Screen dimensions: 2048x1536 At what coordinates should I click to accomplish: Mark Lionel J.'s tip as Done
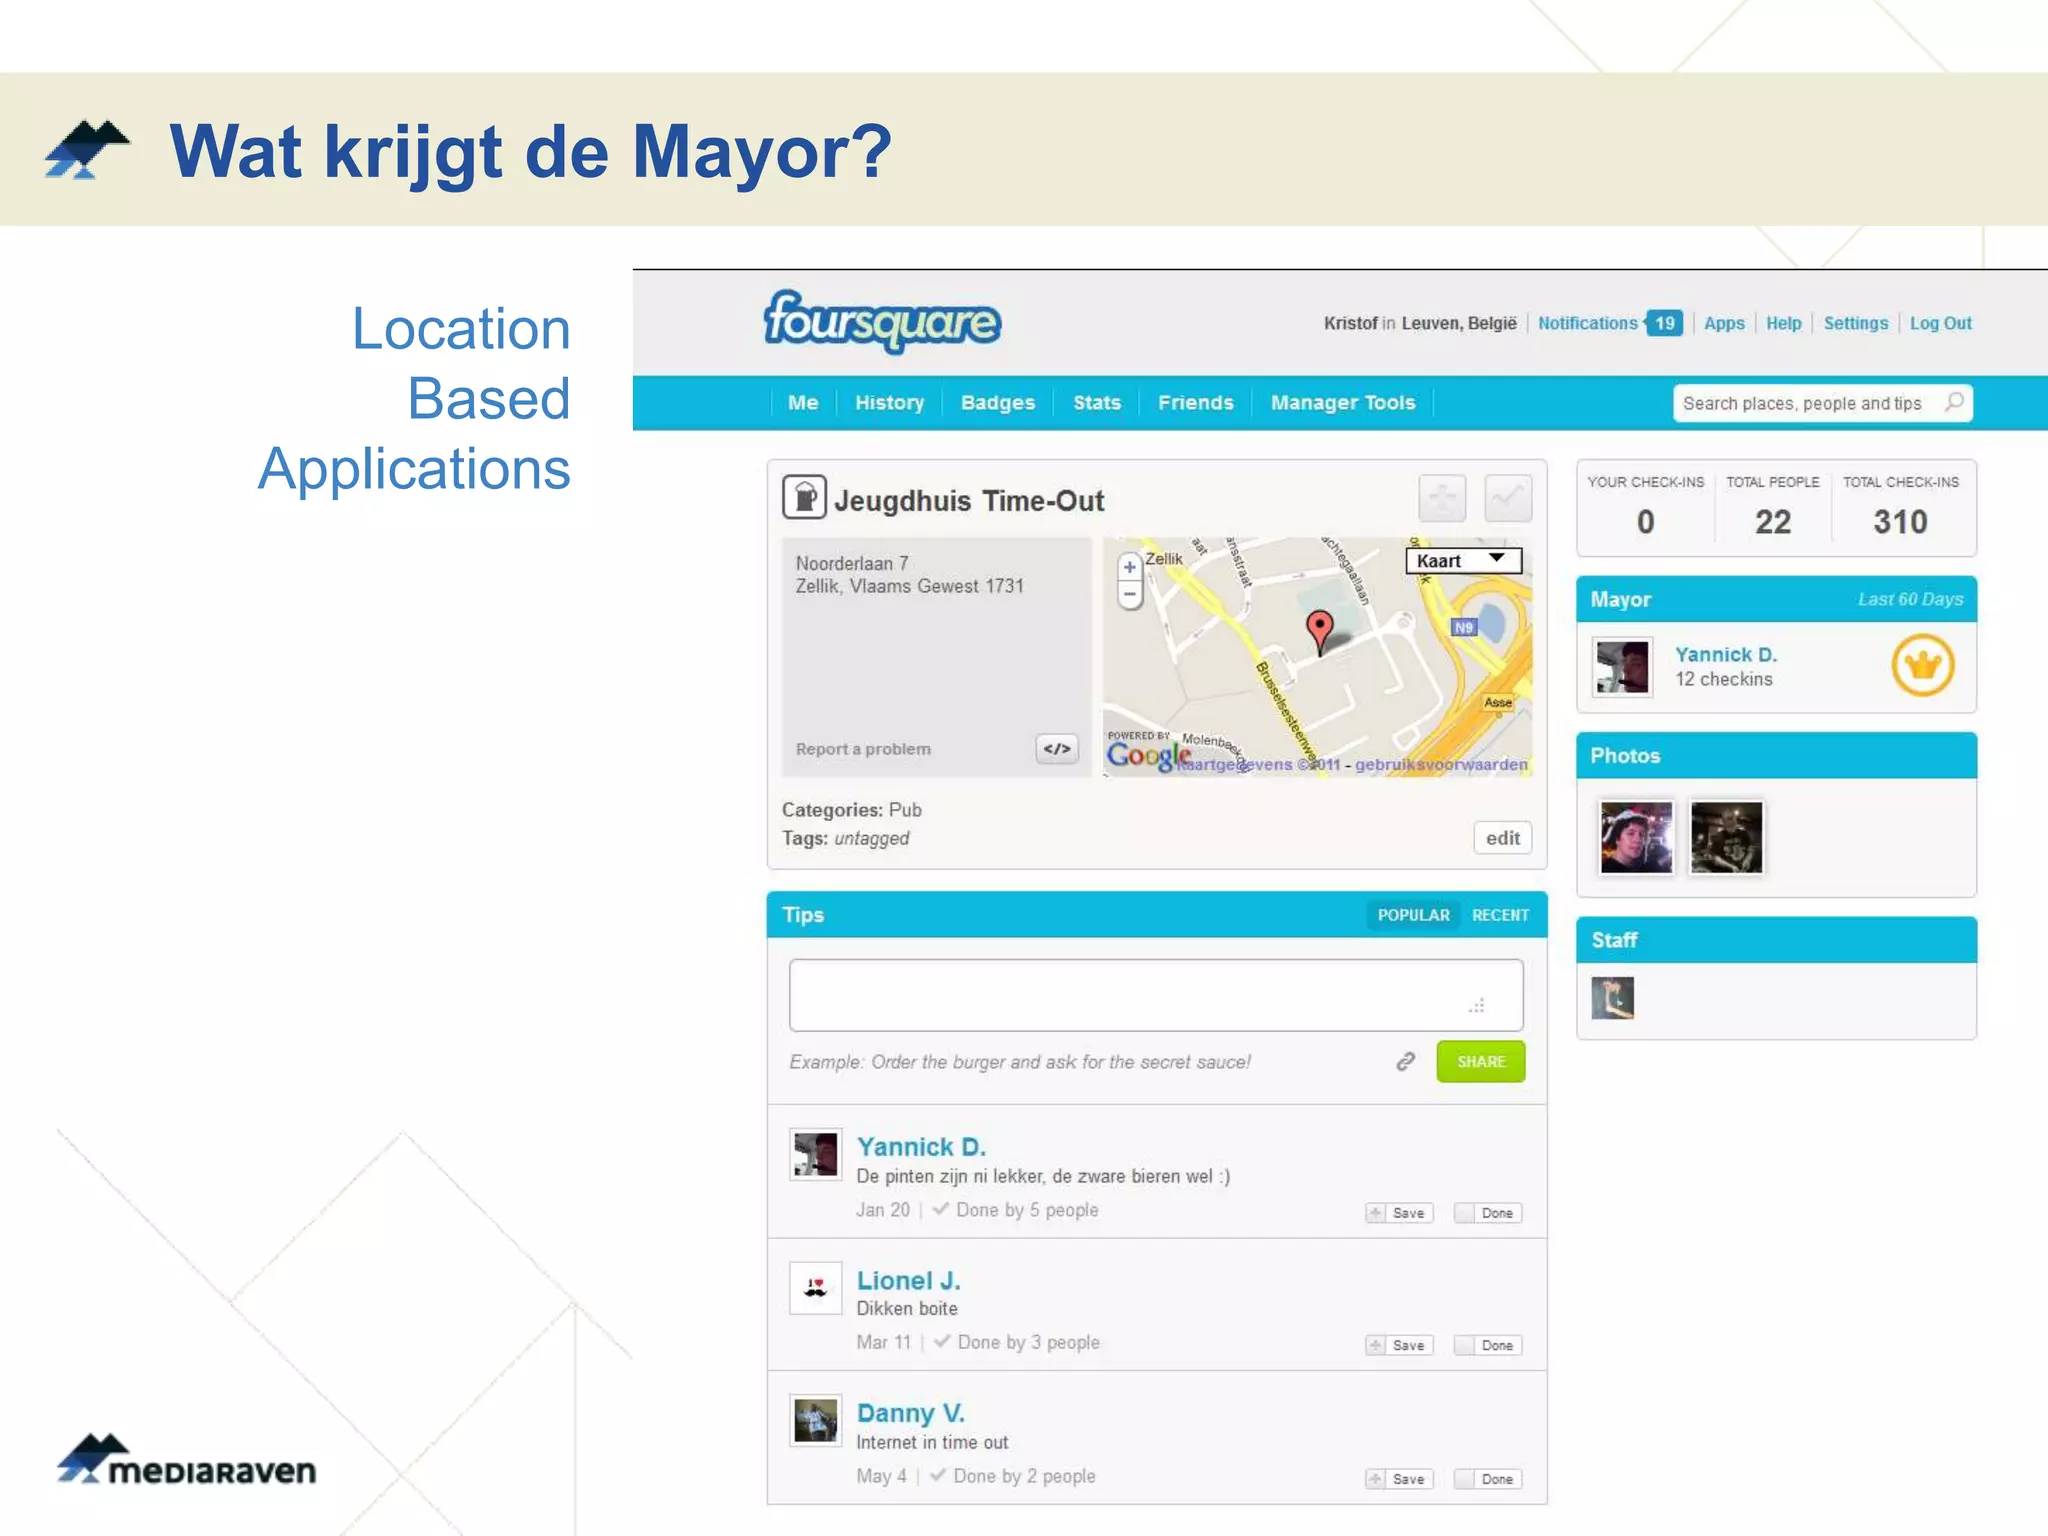coord(1488,1345)
